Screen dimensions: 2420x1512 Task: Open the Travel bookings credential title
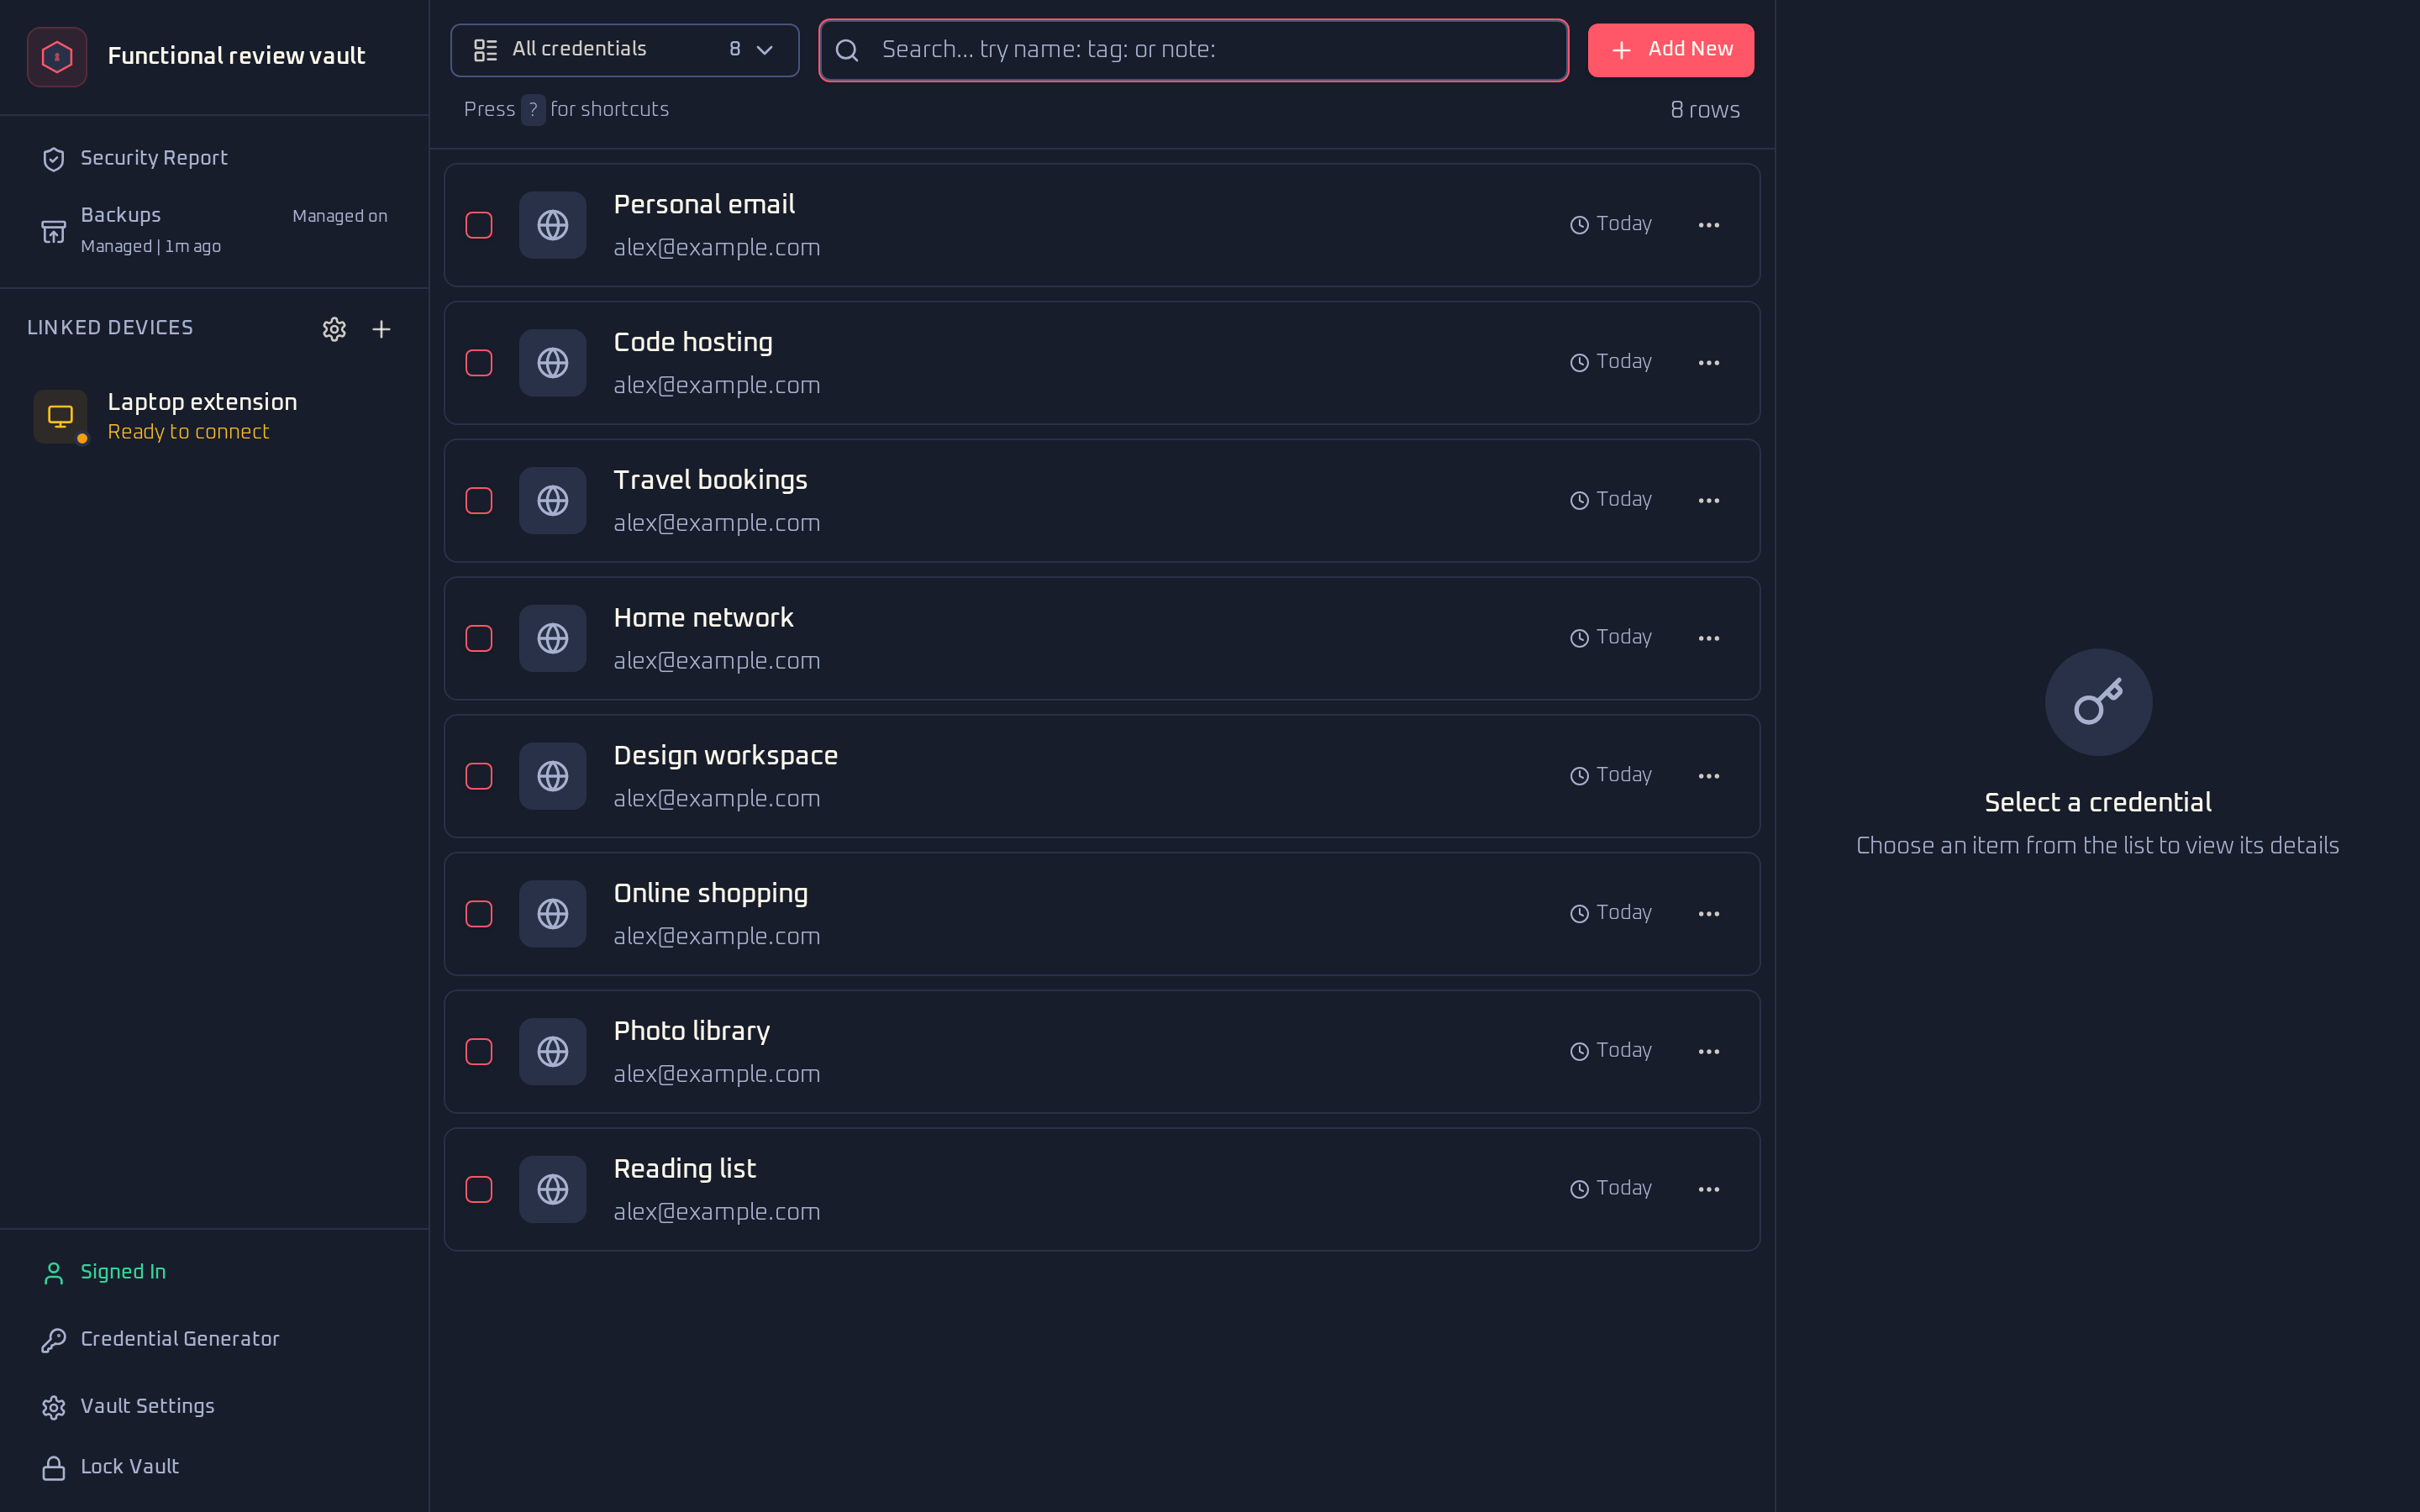(710, 480)
